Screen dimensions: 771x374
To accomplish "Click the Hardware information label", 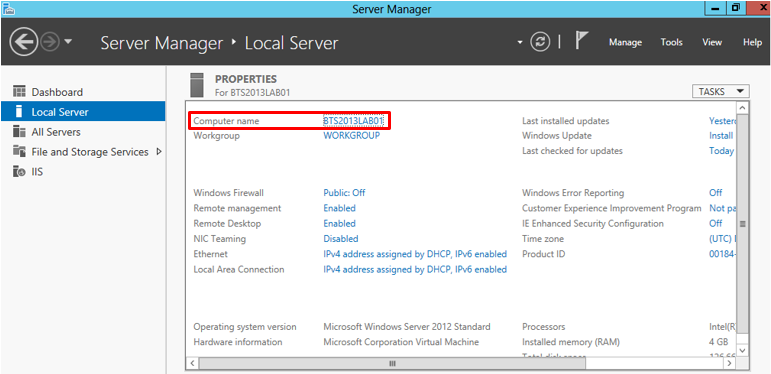I will point(237,342).
